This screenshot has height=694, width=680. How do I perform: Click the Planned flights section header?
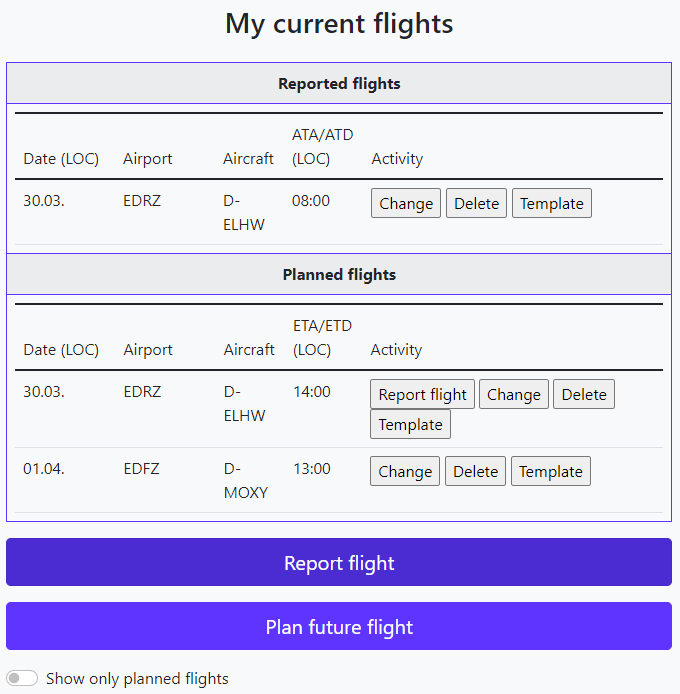[339, 274]
